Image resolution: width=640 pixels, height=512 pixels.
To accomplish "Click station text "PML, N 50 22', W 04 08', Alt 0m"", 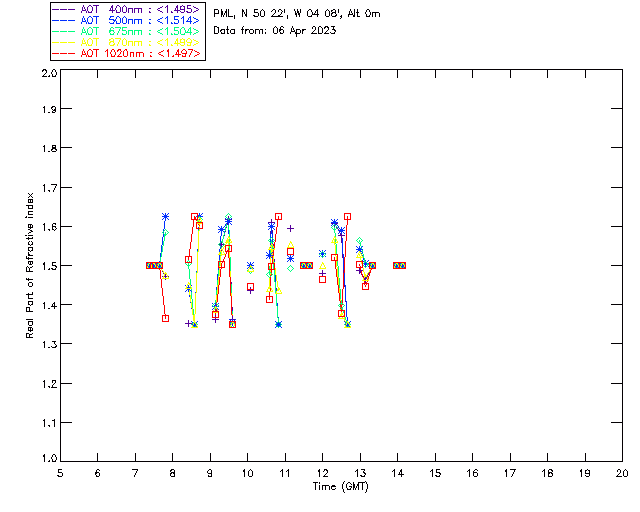I will coord(297,13).
